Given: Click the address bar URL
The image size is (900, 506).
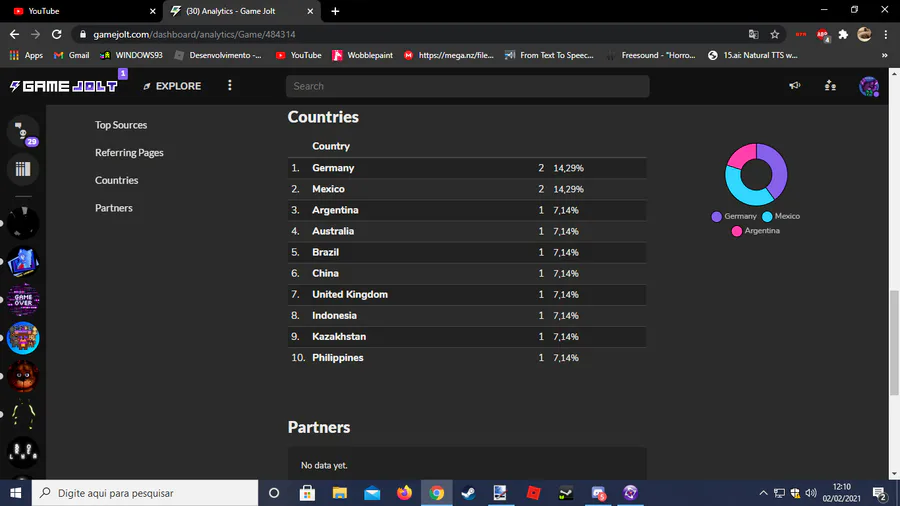Looking at the screenshot, I should [x=194, y=34].
